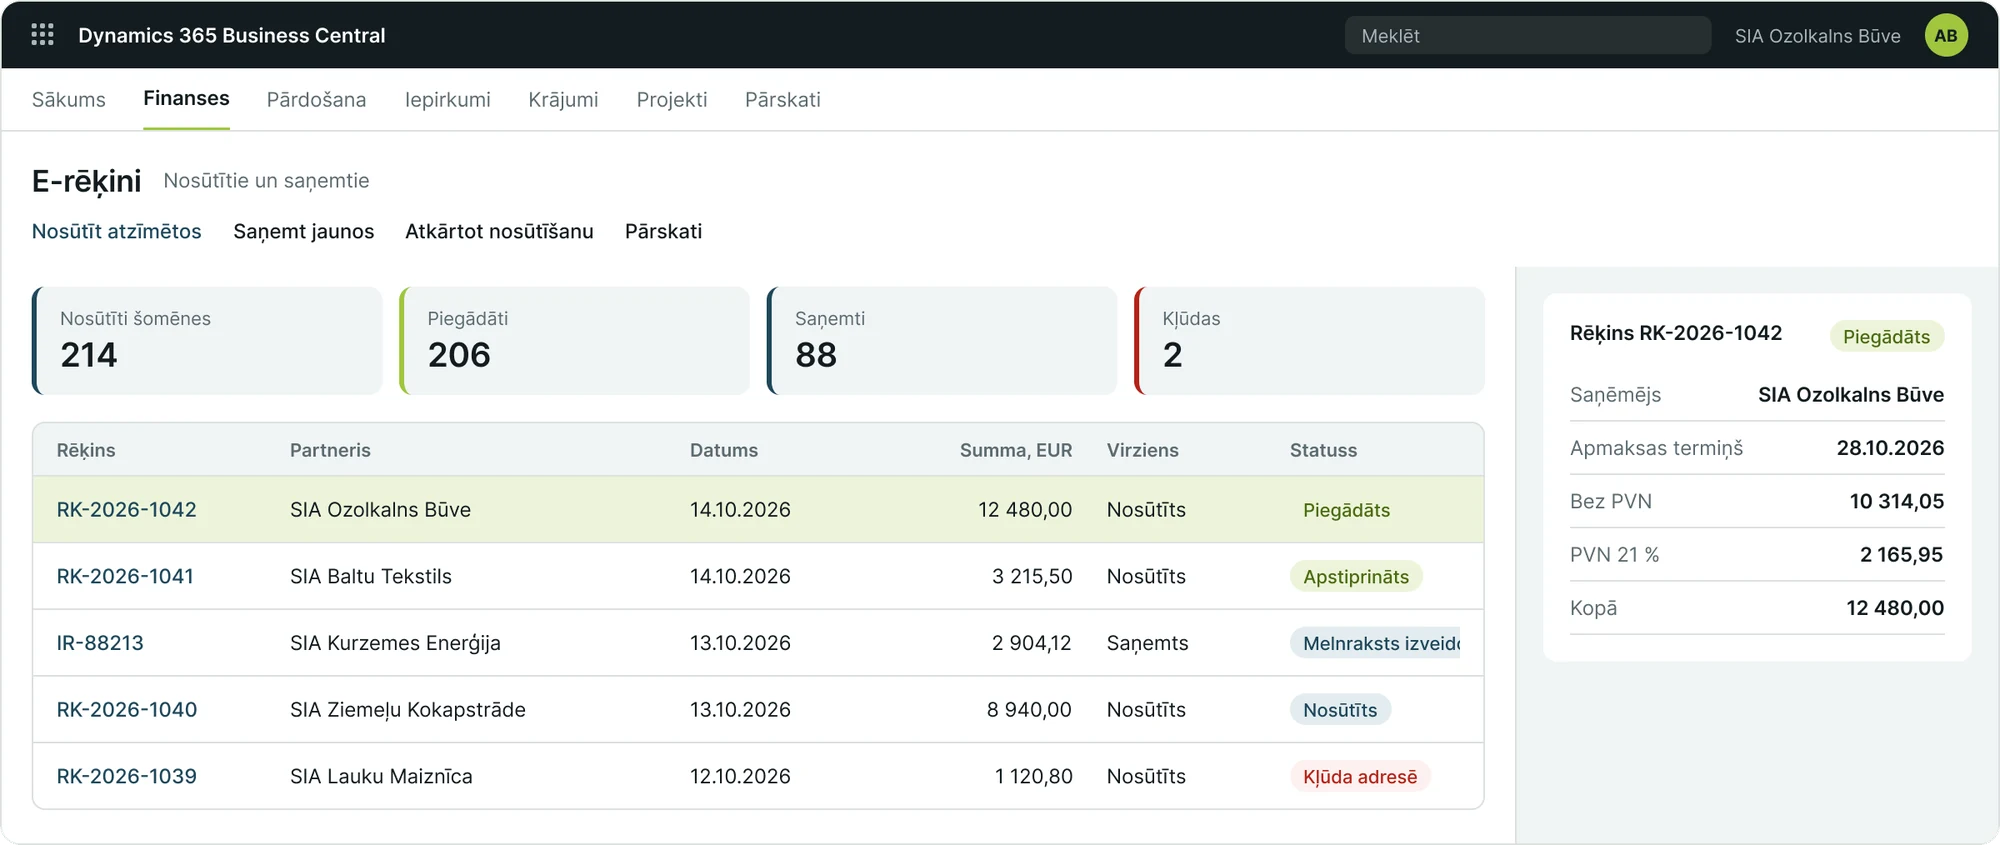The height and width of the screenshot is (845, 2000).
Task: Sort by the Partneris column header
Action: 330,450
